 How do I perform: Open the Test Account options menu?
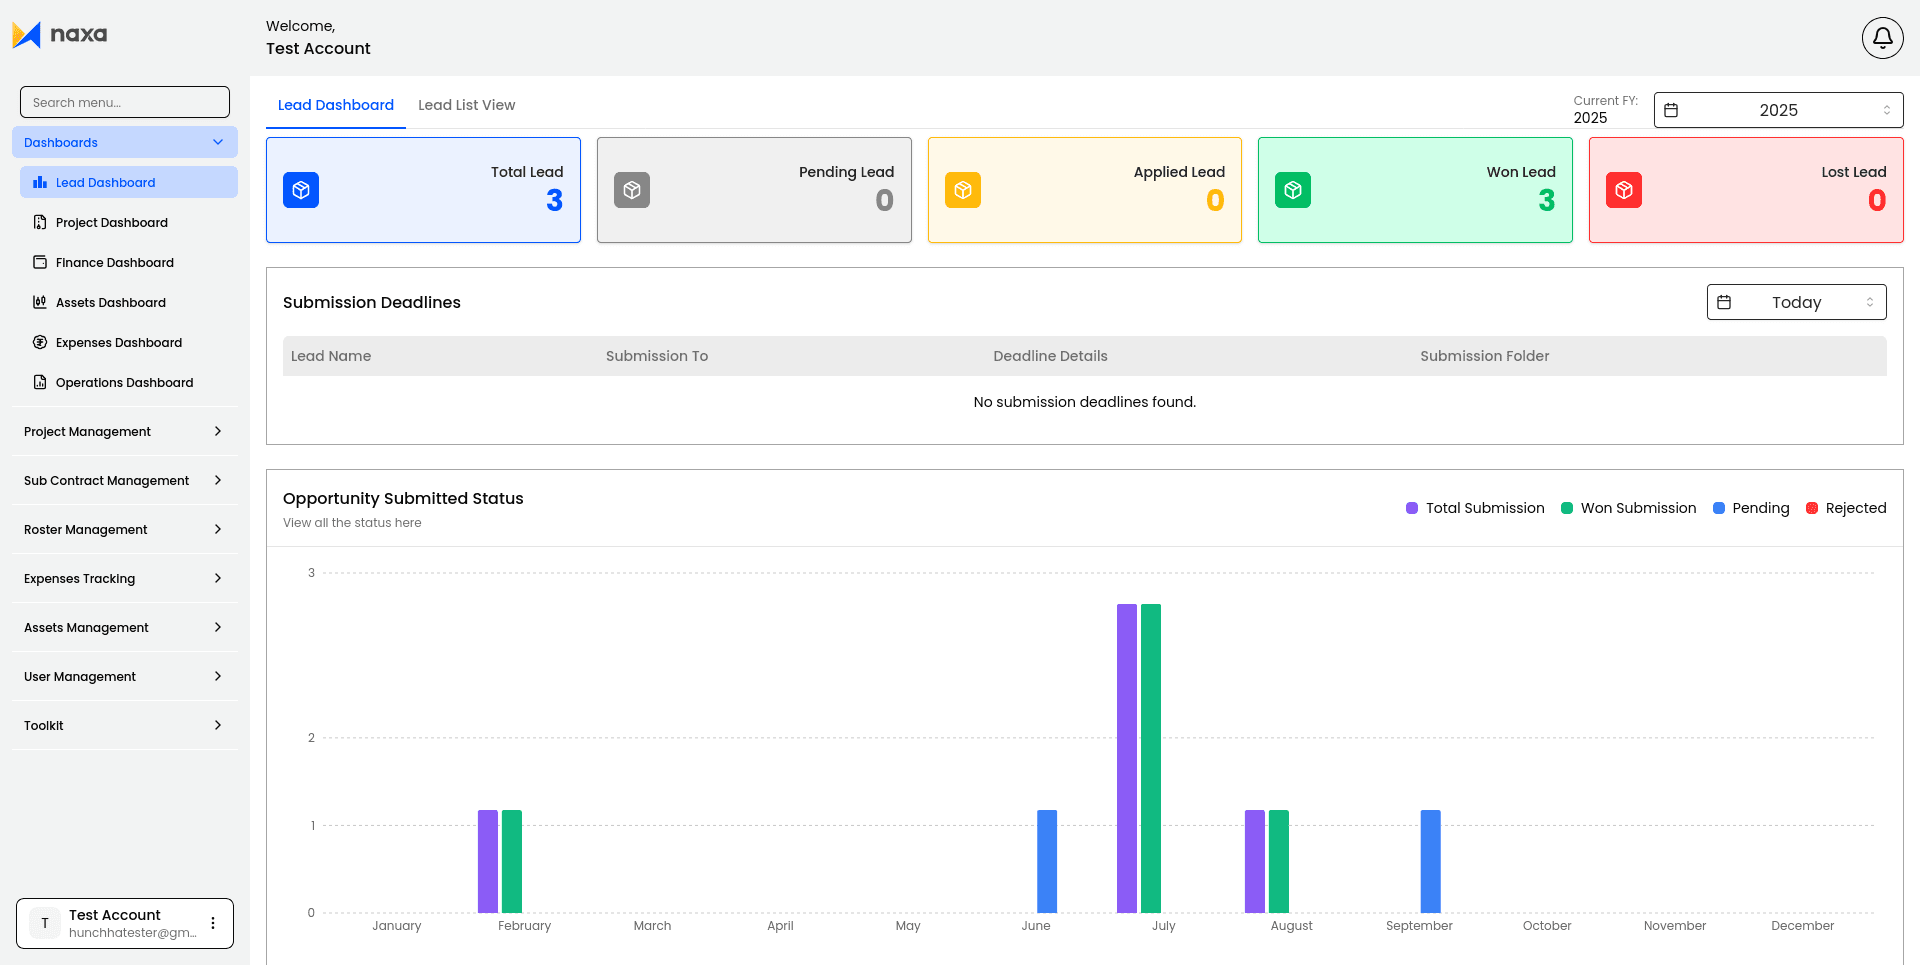click(212, 923)
